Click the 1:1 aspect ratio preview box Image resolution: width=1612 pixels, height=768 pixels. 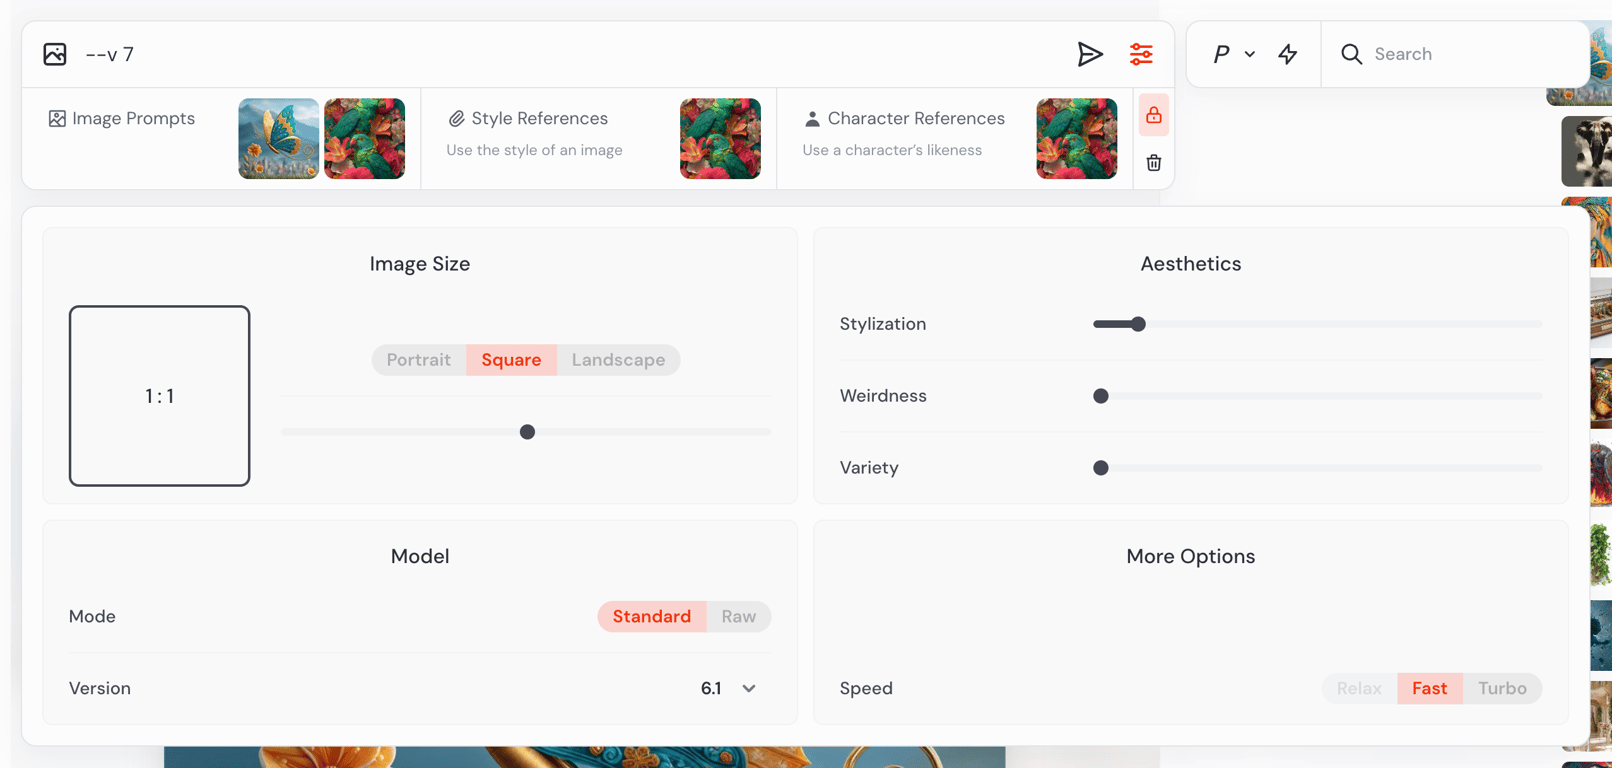coord(160,396)
